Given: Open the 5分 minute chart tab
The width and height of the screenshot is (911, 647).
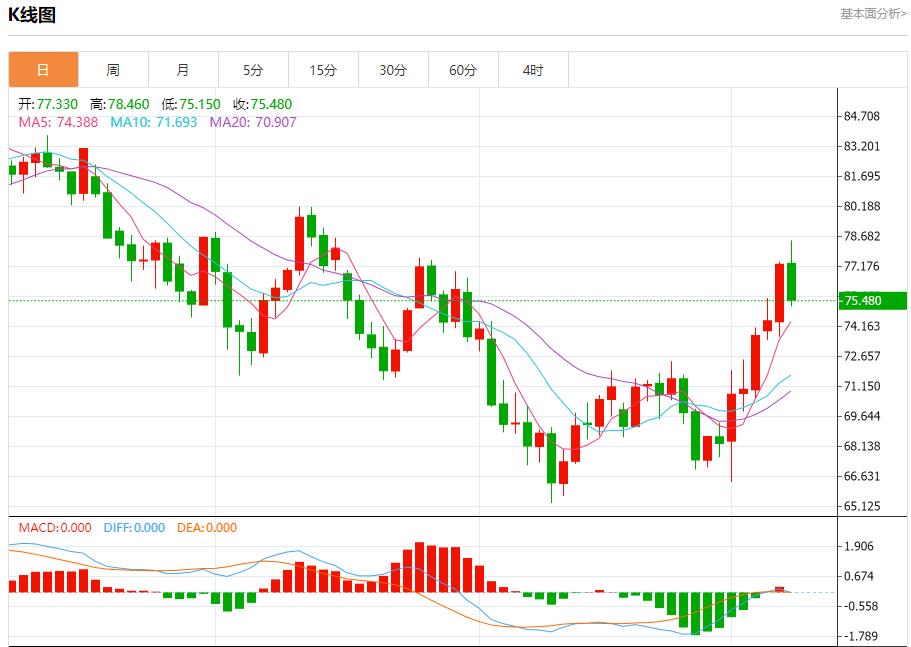Looking at the screenshot, I should point(253,70).
